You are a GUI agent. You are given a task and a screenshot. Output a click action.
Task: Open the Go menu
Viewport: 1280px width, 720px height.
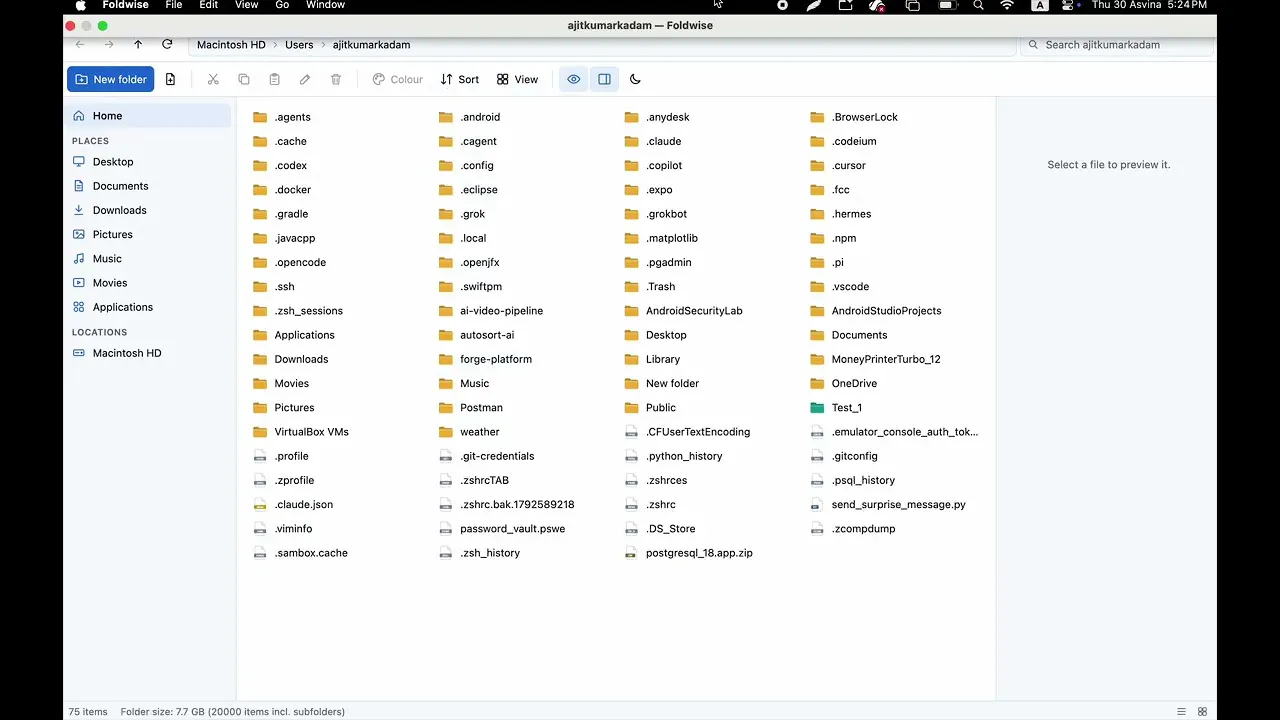(x=282, y=5)
